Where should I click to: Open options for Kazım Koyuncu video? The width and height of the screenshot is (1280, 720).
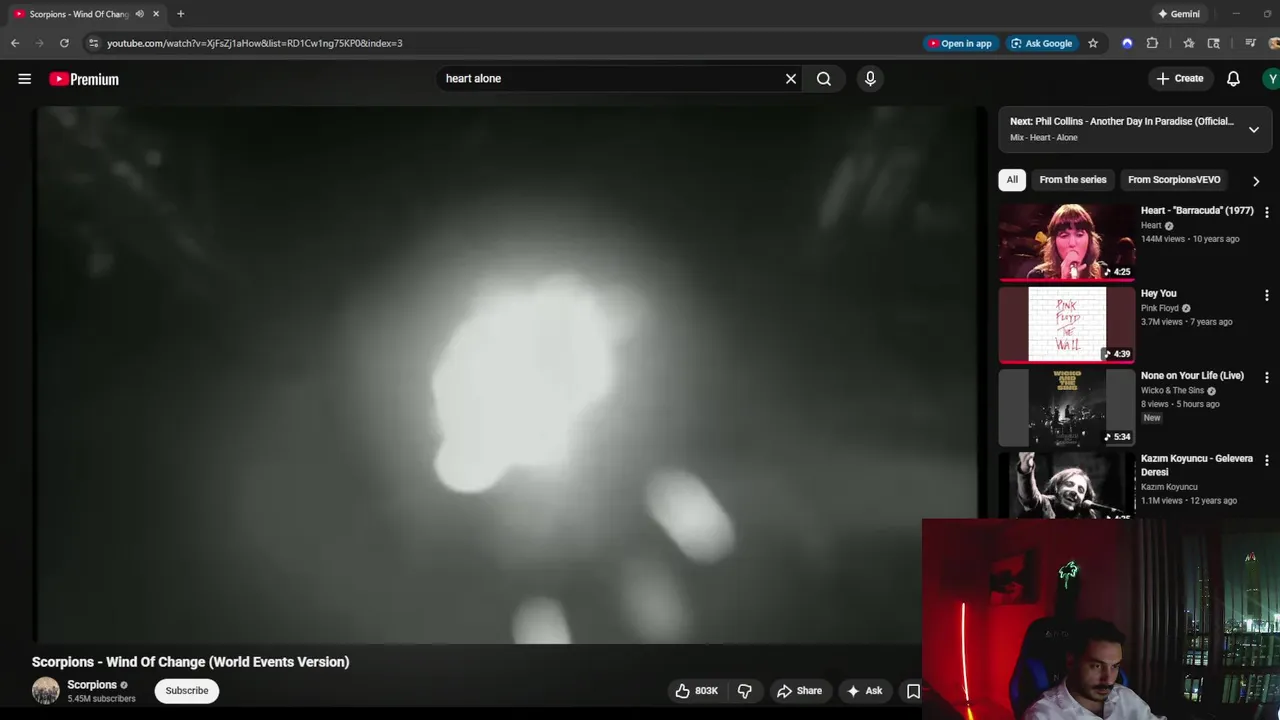1266,460
